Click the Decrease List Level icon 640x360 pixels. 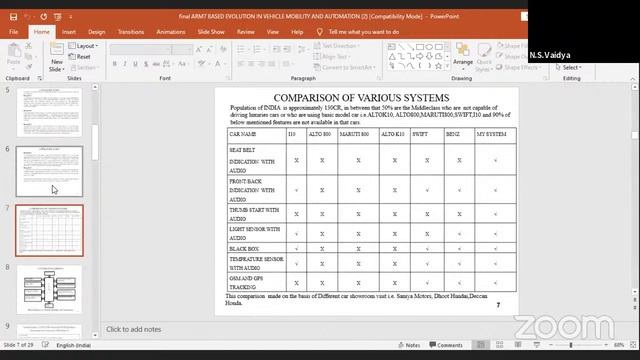point(276,49)
